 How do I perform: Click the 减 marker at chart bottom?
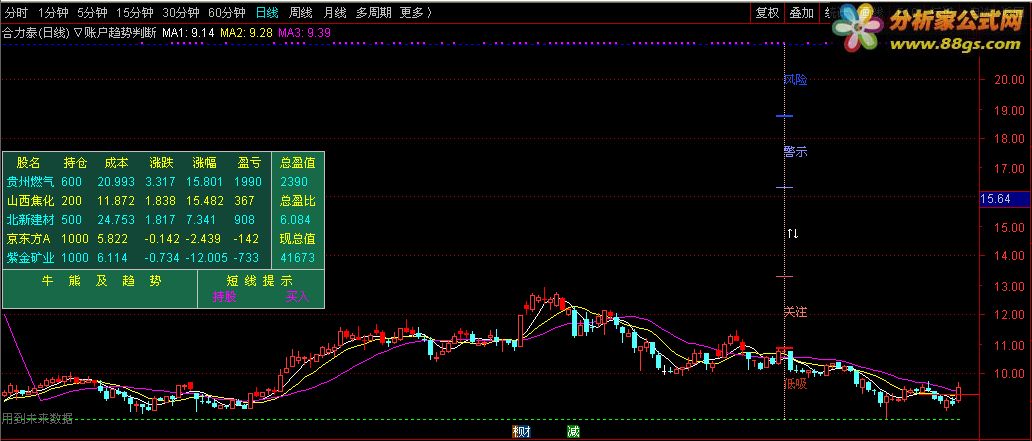(x=574, y=432)
